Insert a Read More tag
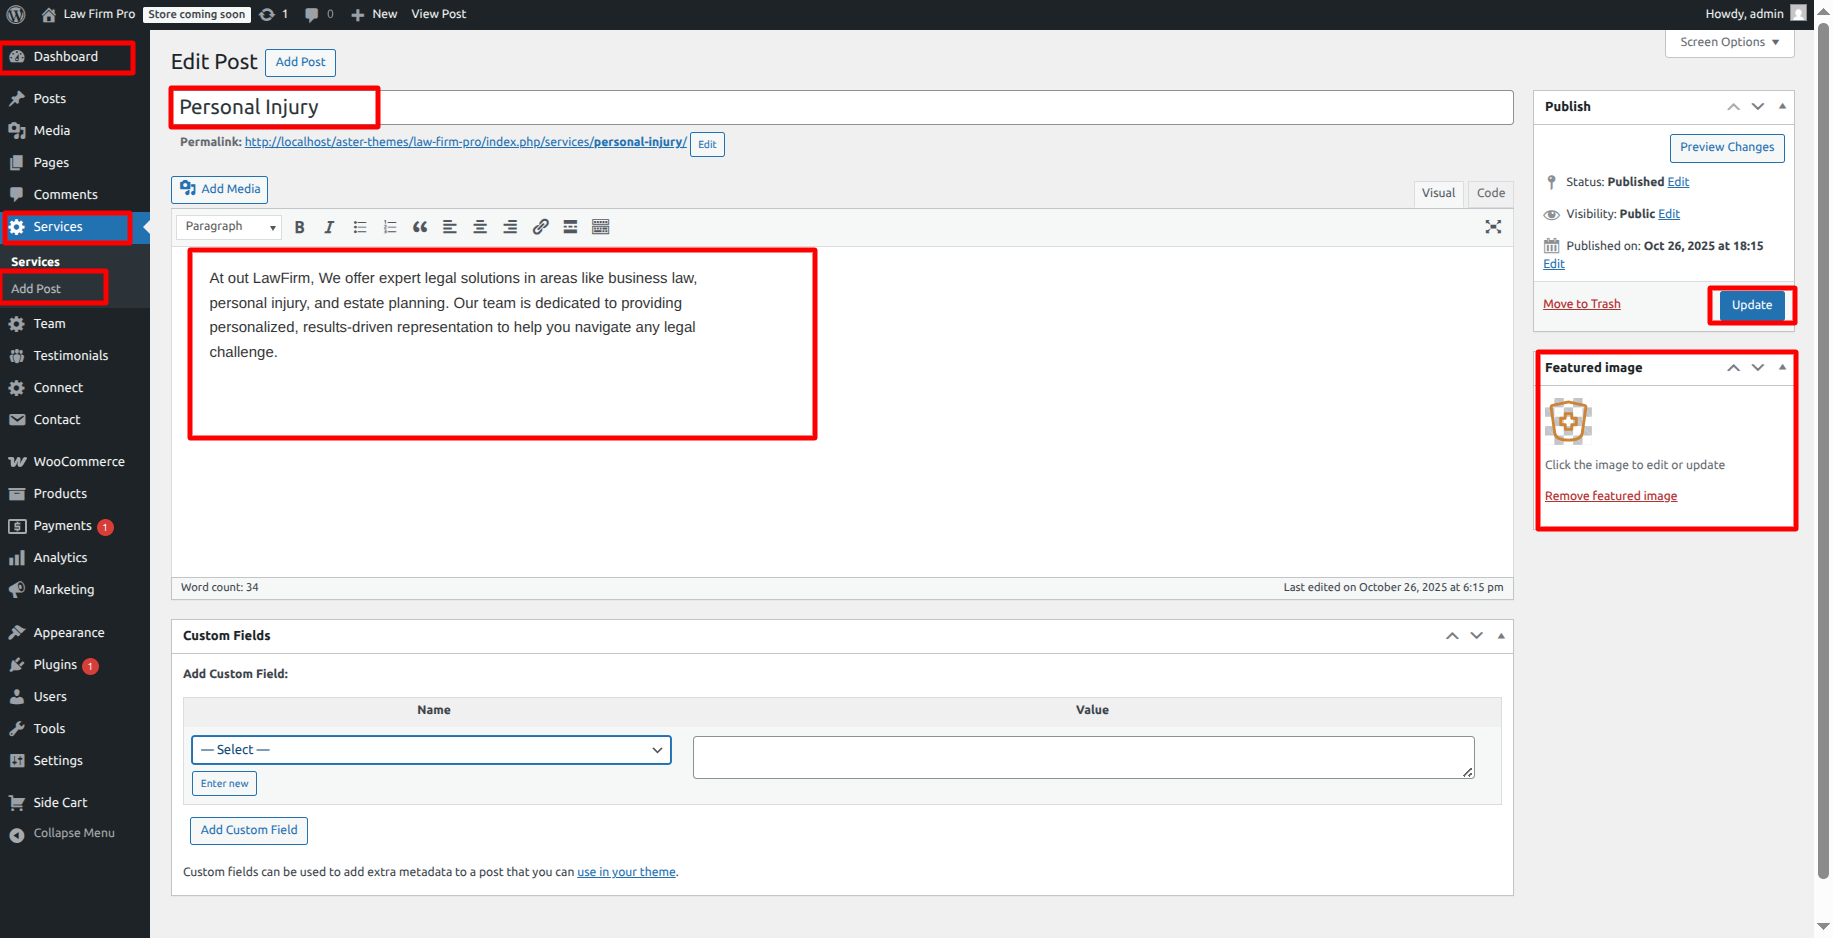Screen dimensions: 1833x938 pyautogui.click(x=570, y=227)
